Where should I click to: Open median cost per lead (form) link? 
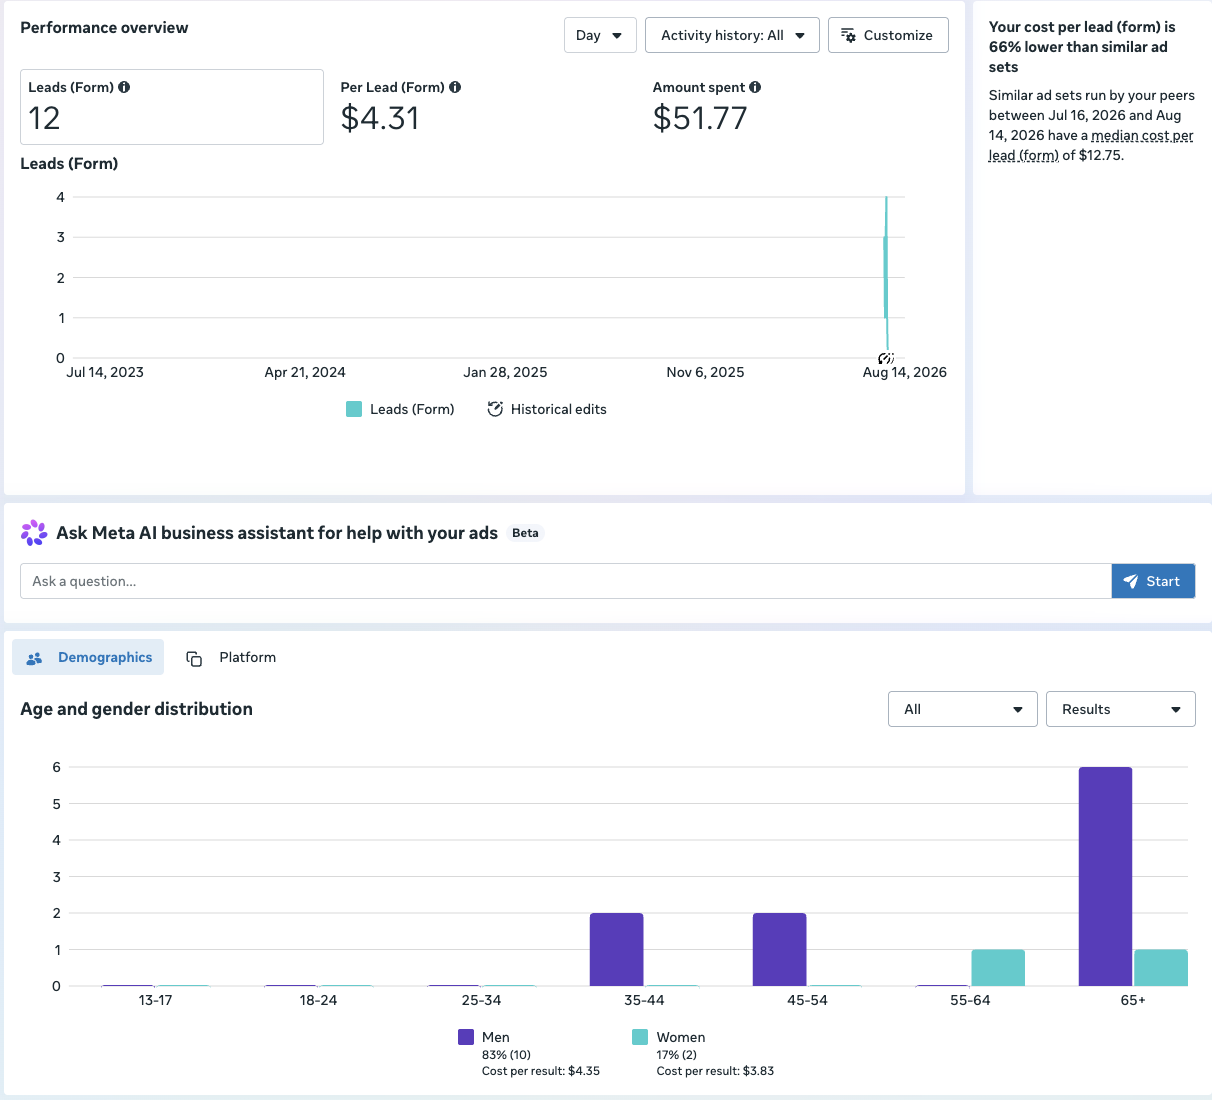pos(1091,145)
